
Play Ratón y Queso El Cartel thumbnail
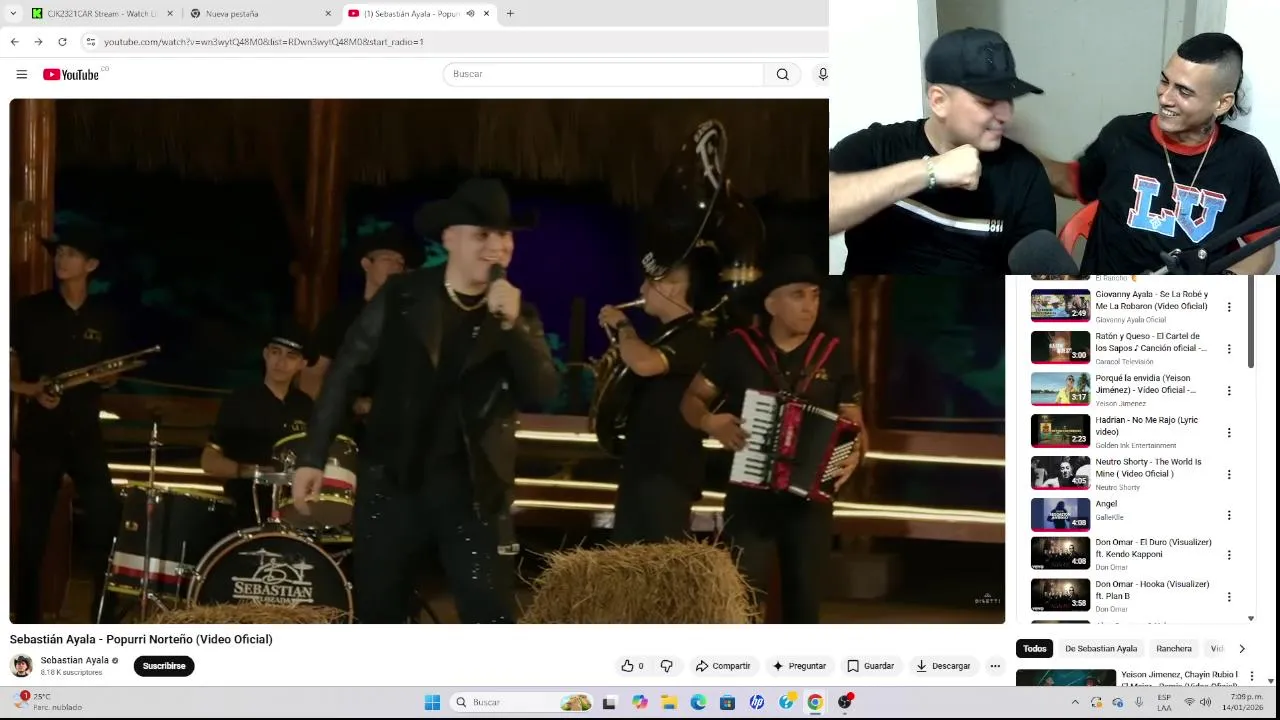tap(1060, 347)
